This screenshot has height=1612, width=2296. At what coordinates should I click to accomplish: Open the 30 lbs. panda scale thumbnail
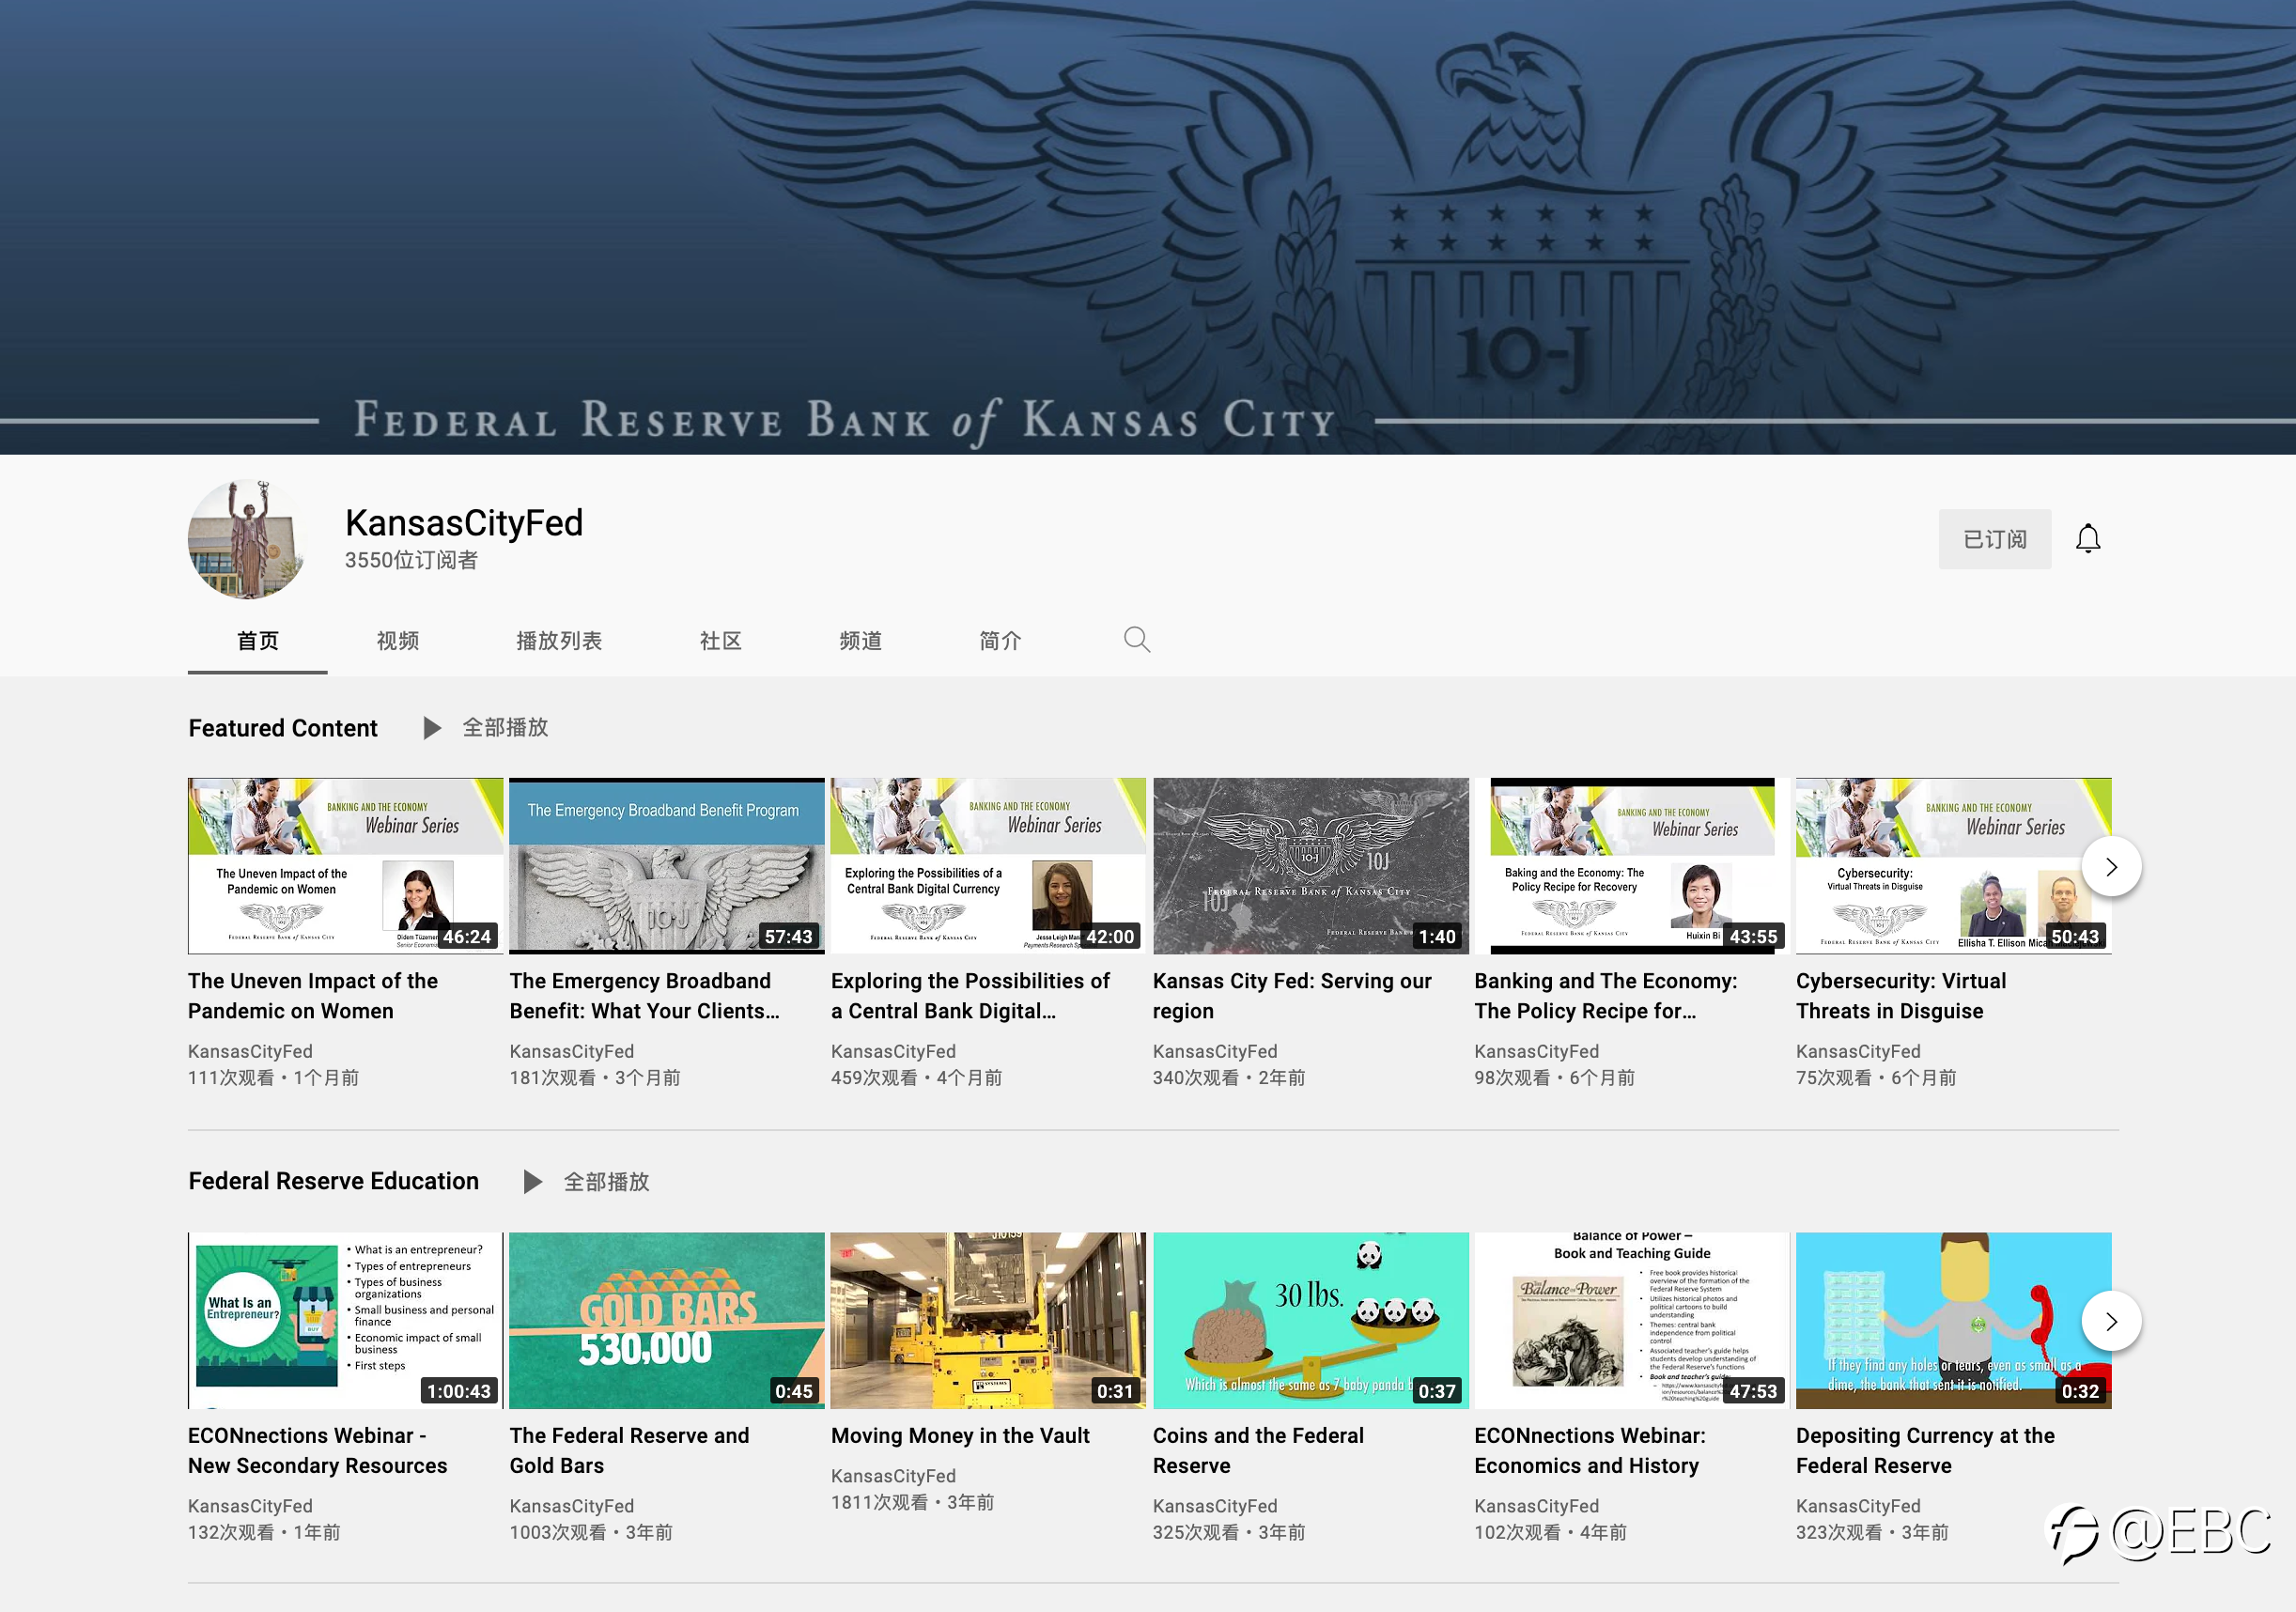point(1310,1320)
